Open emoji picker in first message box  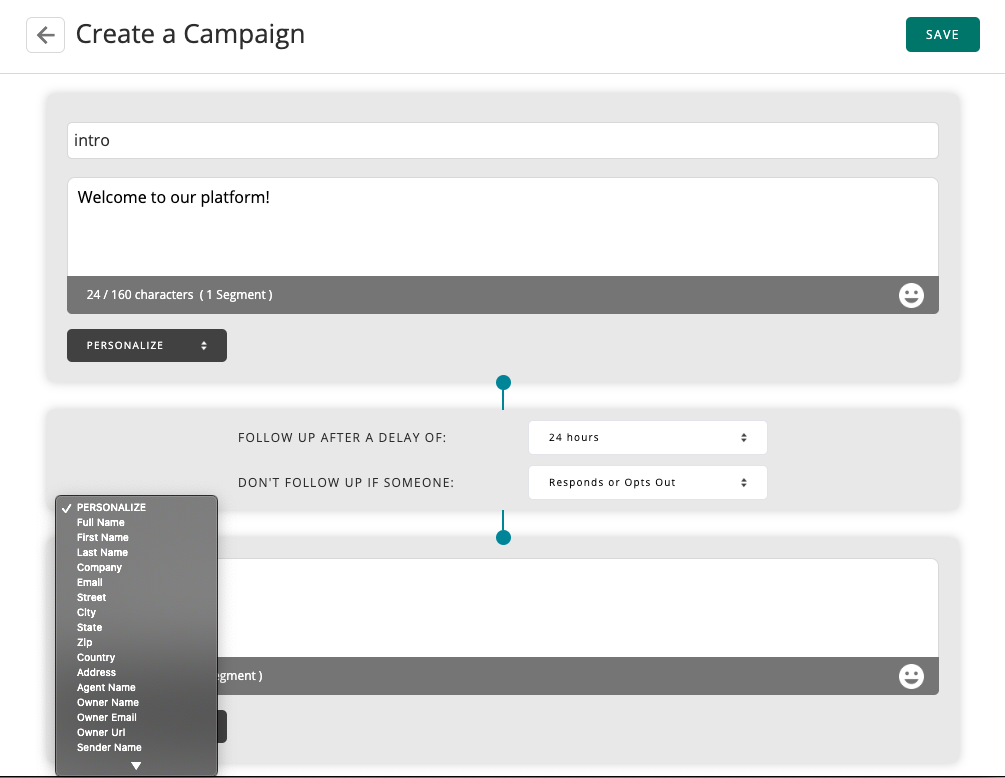point(911,295)
